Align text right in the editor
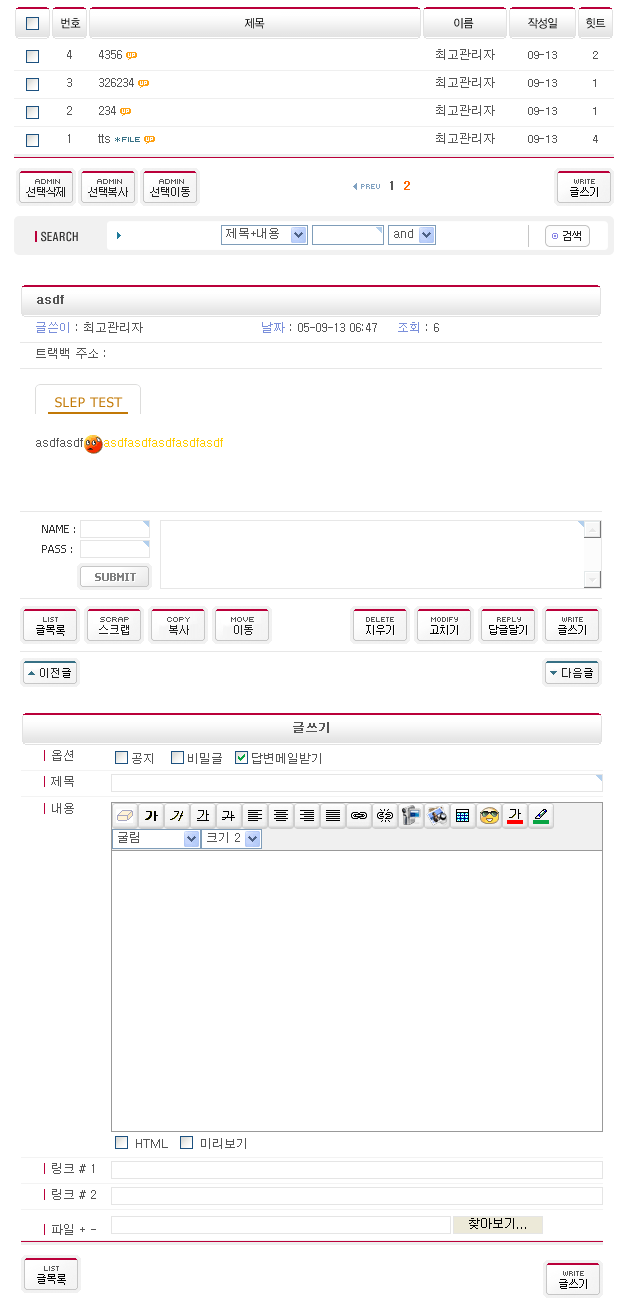Image resolution: width=629 pixels, height=1302 pixels. coord(307,816)
